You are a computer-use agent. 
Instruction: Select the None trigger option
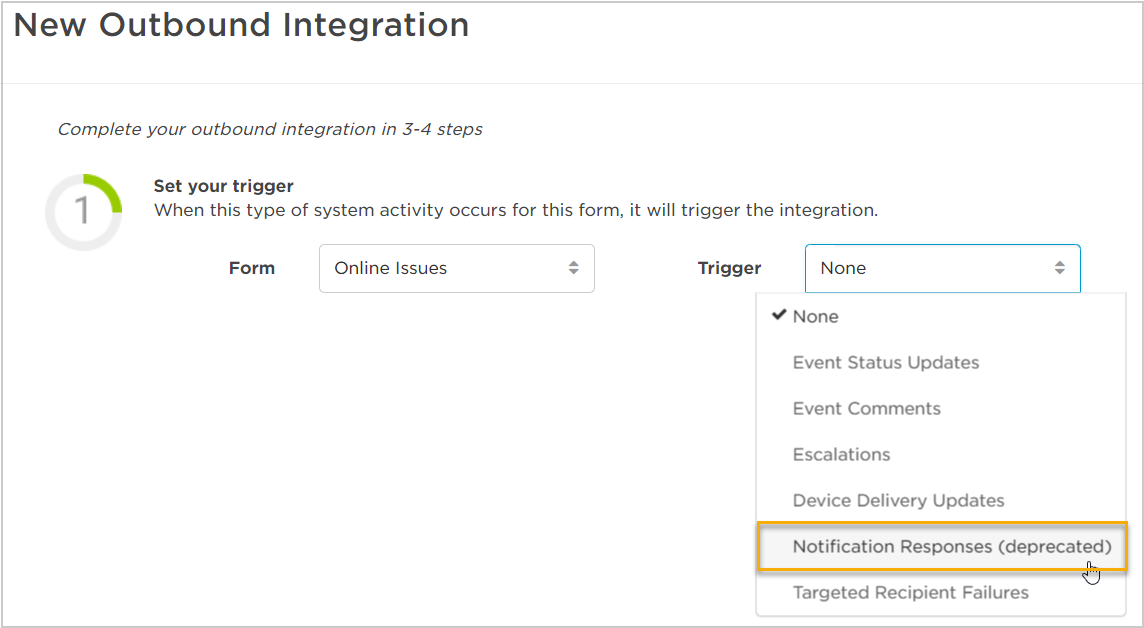point(941,317)
